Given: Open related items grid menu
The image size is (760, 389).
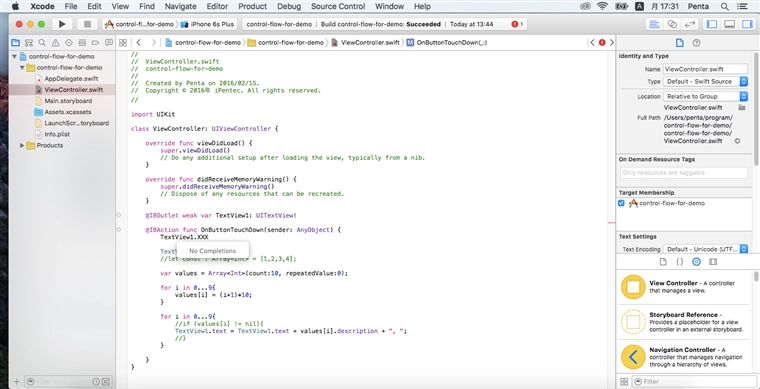Looking at the screenshot, I should coord(123,43).
